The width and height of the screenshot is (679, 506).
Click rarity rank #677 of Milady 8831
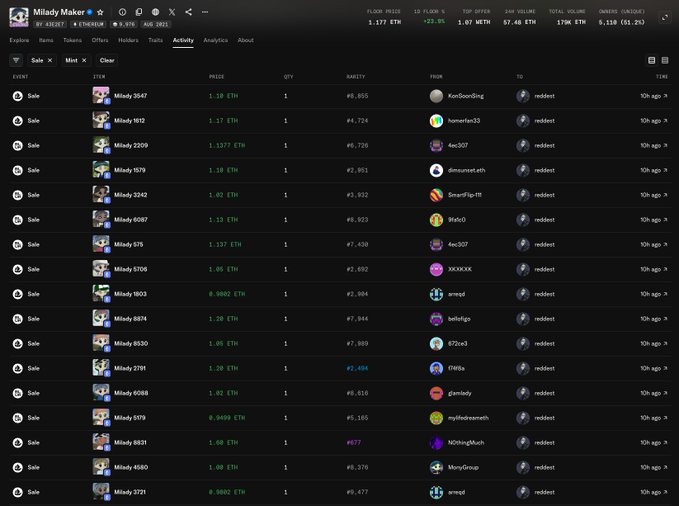(x=354, y=442)
